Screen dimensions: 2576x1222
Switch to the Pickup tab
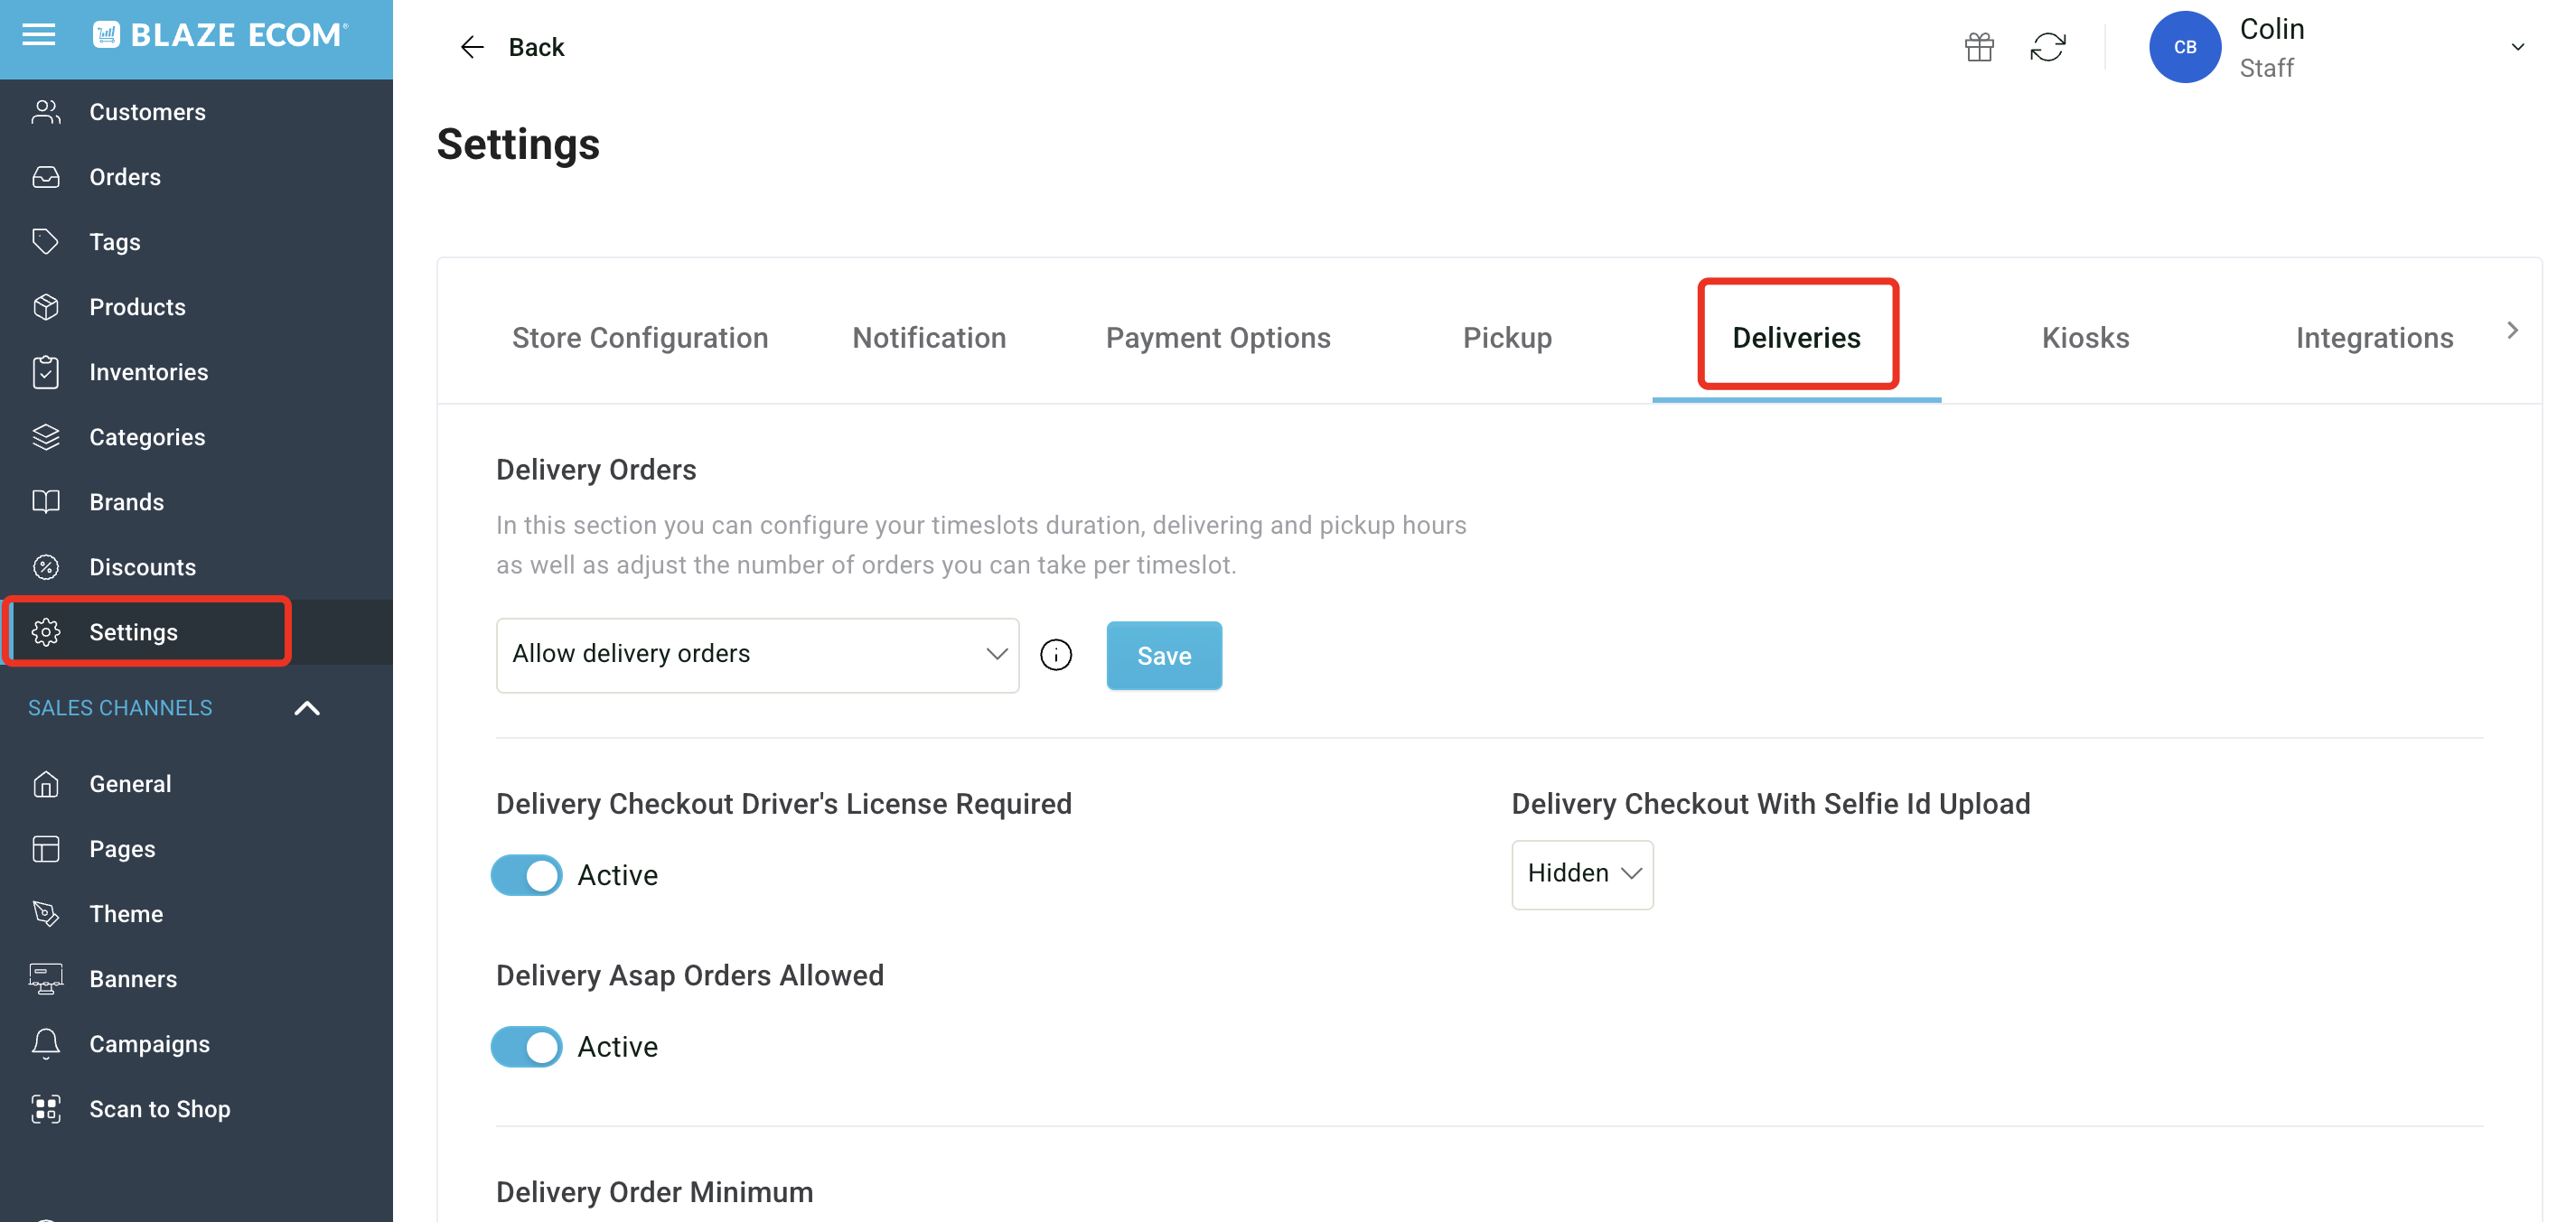click(x=1507, y=338)
